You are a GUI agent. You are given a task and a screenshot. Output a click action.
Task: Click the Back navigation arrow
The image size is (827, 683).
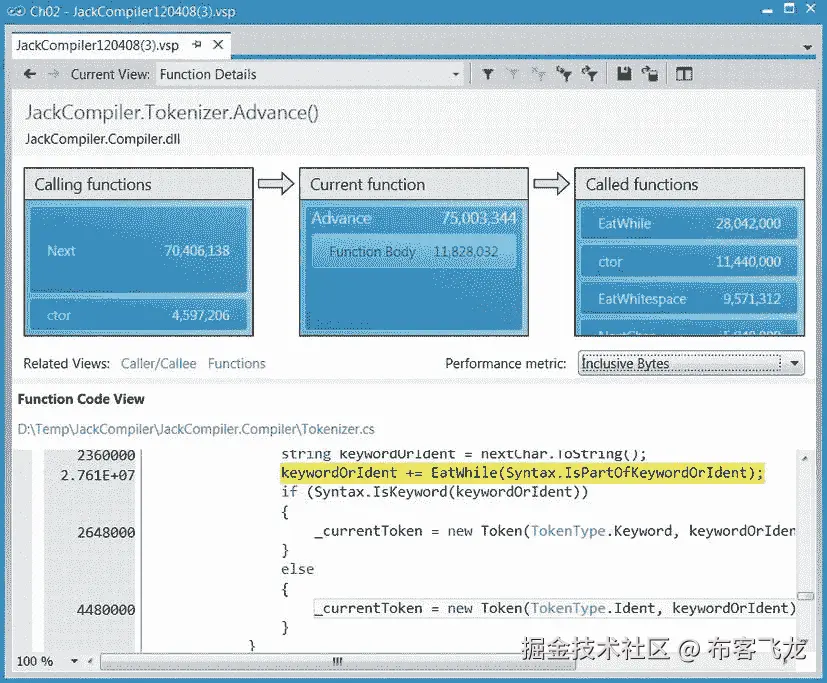coord(30,74)
